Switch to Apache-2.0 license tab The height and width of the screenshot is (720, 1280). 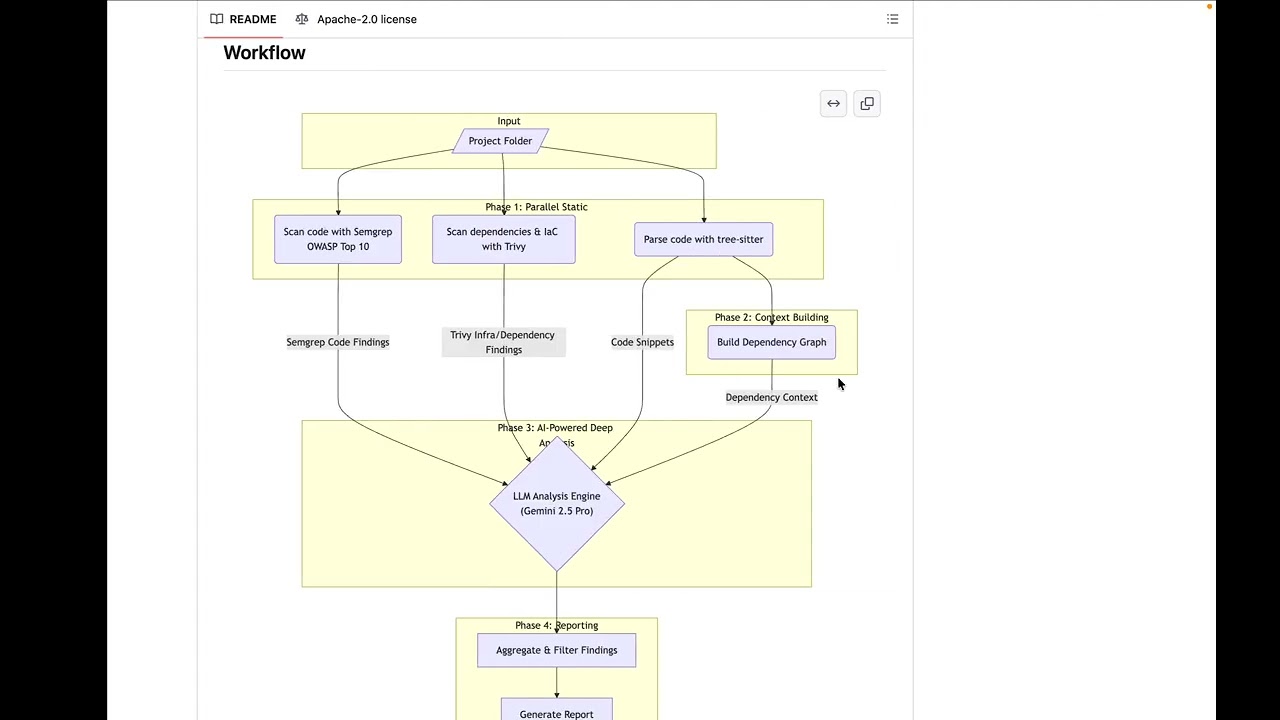356,19
